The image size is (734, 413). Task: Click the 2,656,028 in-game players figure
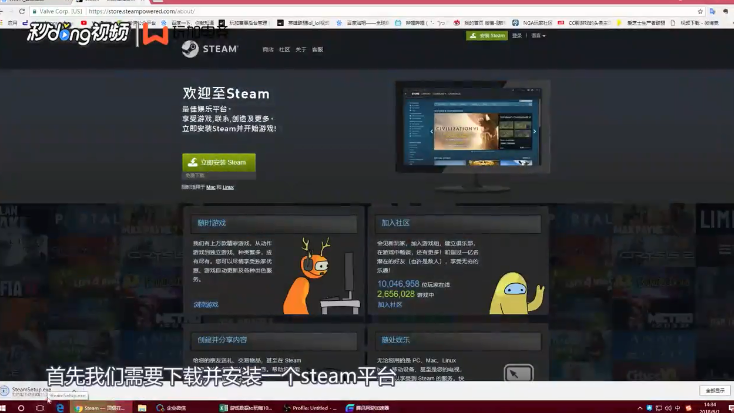(396, 294)
